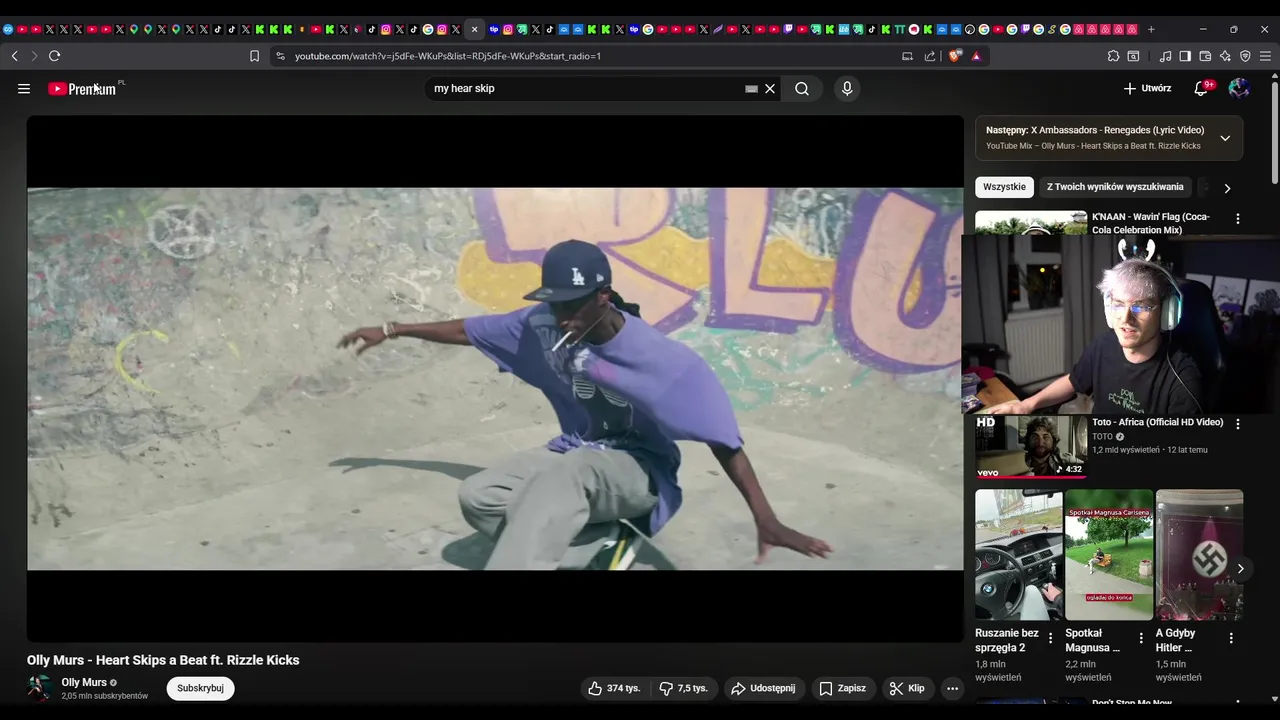Bookmark this page icon

pos(254,56)
